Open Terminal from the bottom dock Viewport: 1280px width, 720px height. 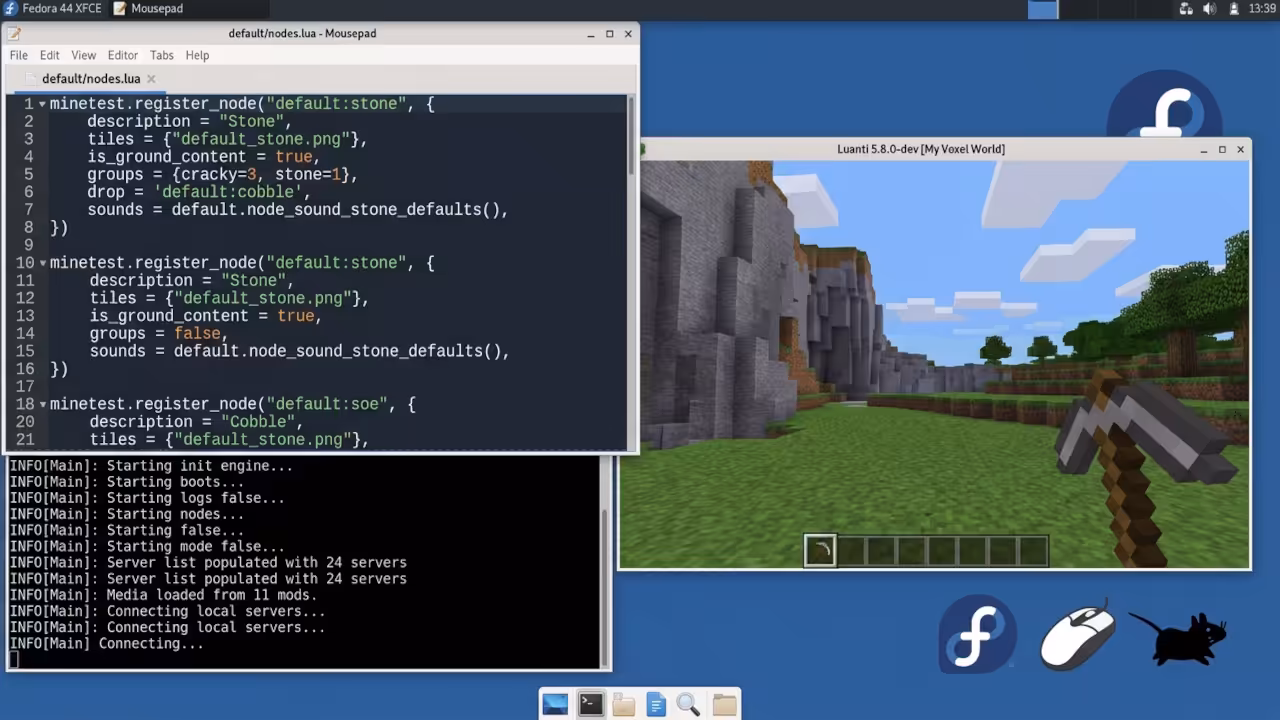point(590,704)
